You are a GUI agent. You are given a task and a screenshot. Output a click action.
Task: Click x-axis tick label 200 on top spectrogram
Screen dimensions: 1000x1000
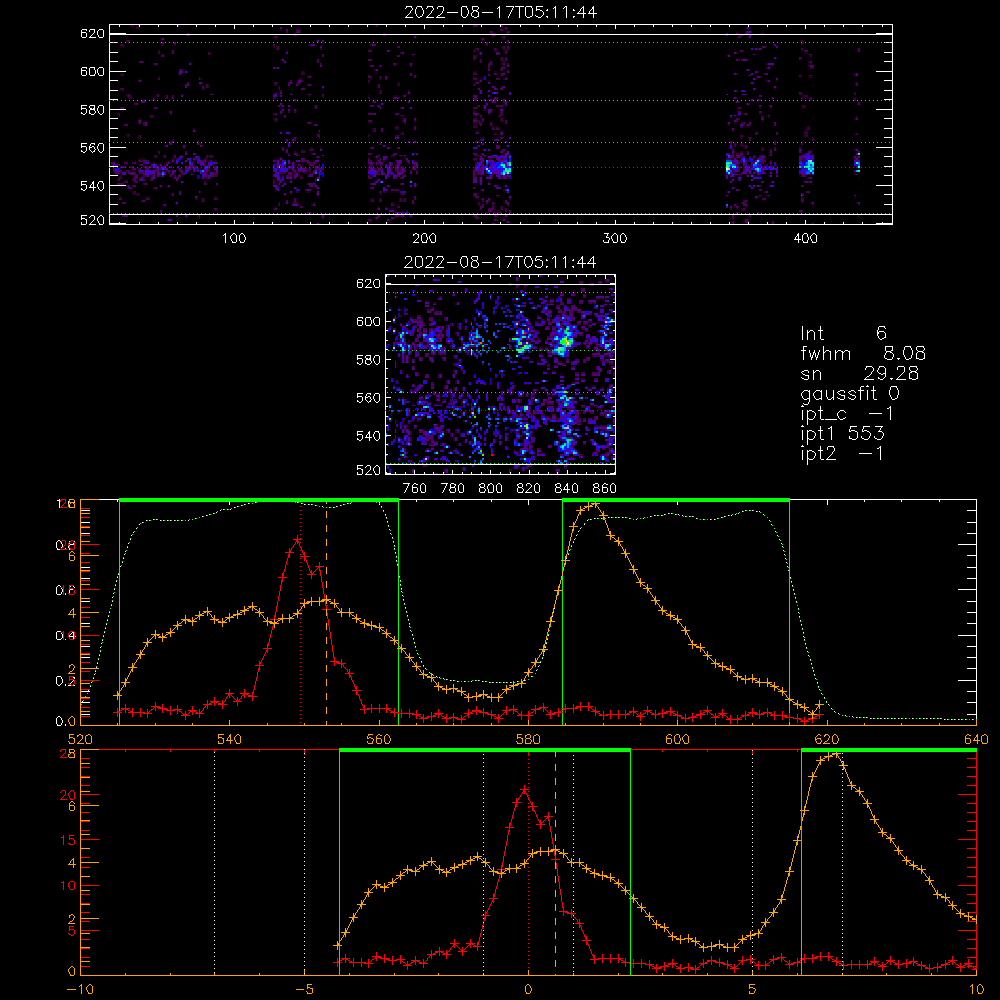(424, 239)
